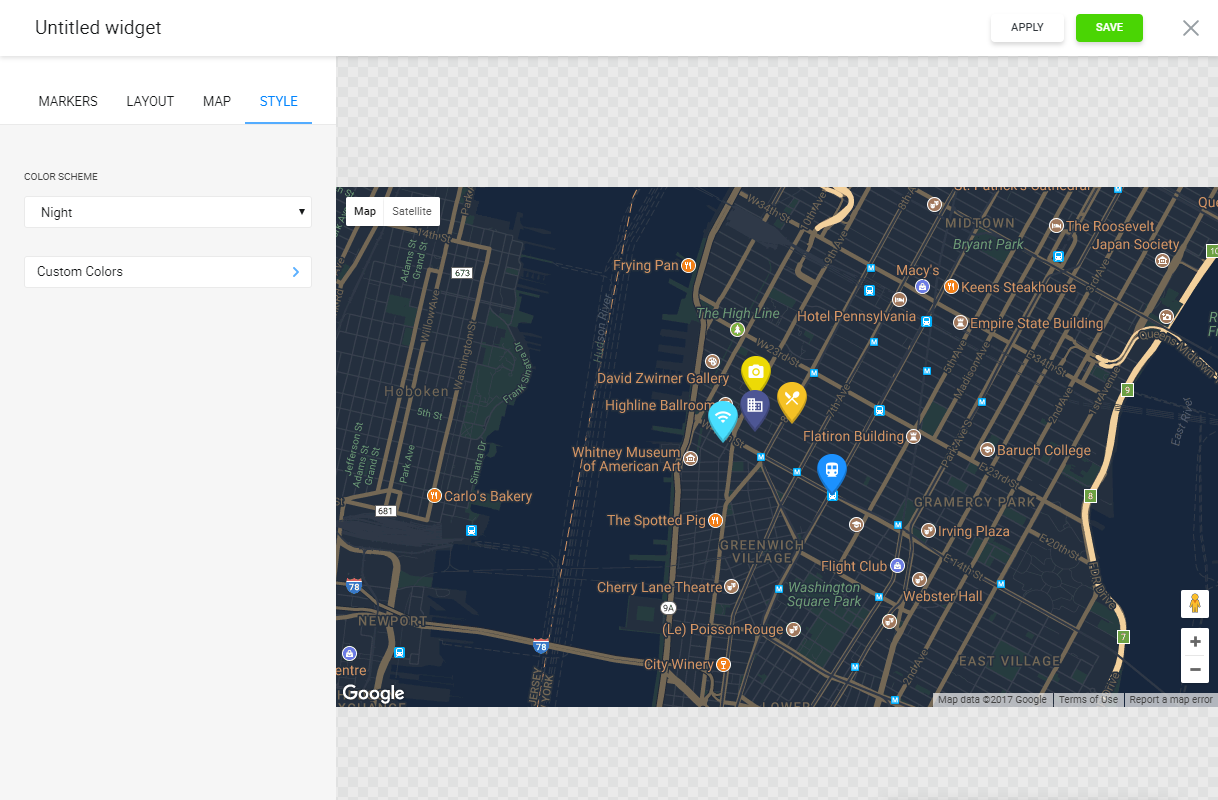Click City Winery bar icon
The width and height of the screenshot is (1218, 800).
coord(724,665)
